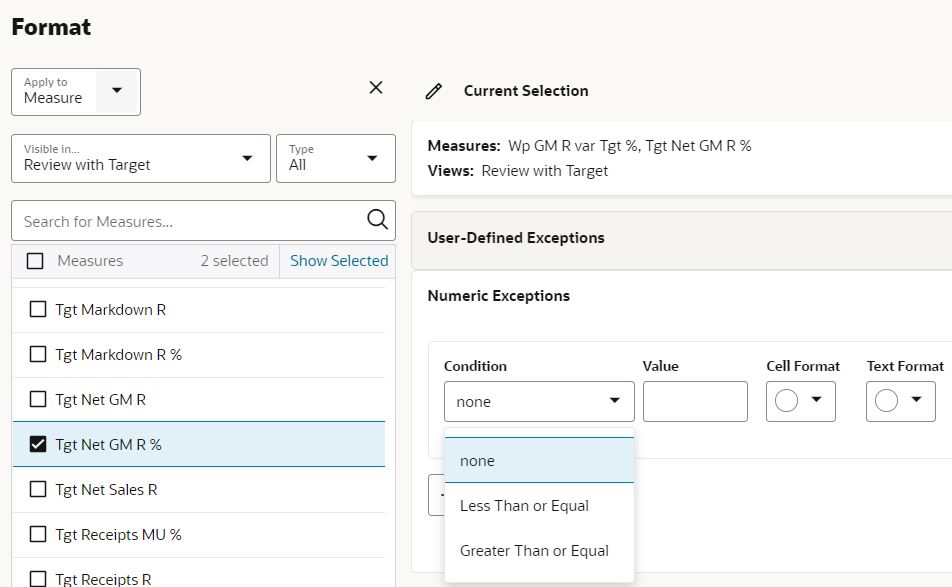The height and width of the screenshot is (587, 952).
Task: Open the Cell Format color picker
Action: (x=800, y=401)
